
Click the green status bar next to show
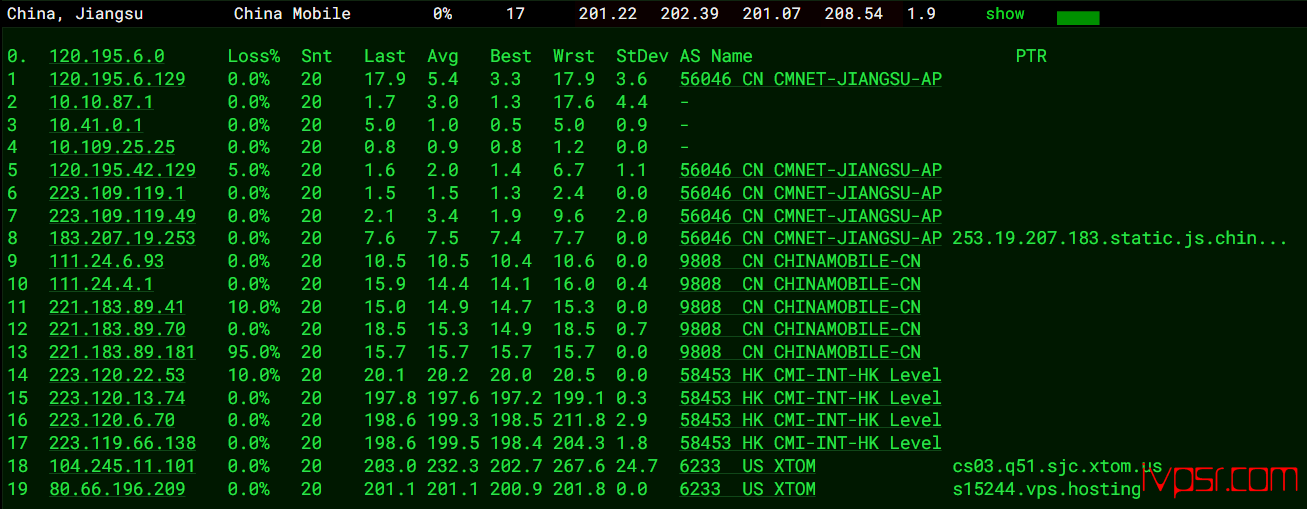tap(1078, 18)
